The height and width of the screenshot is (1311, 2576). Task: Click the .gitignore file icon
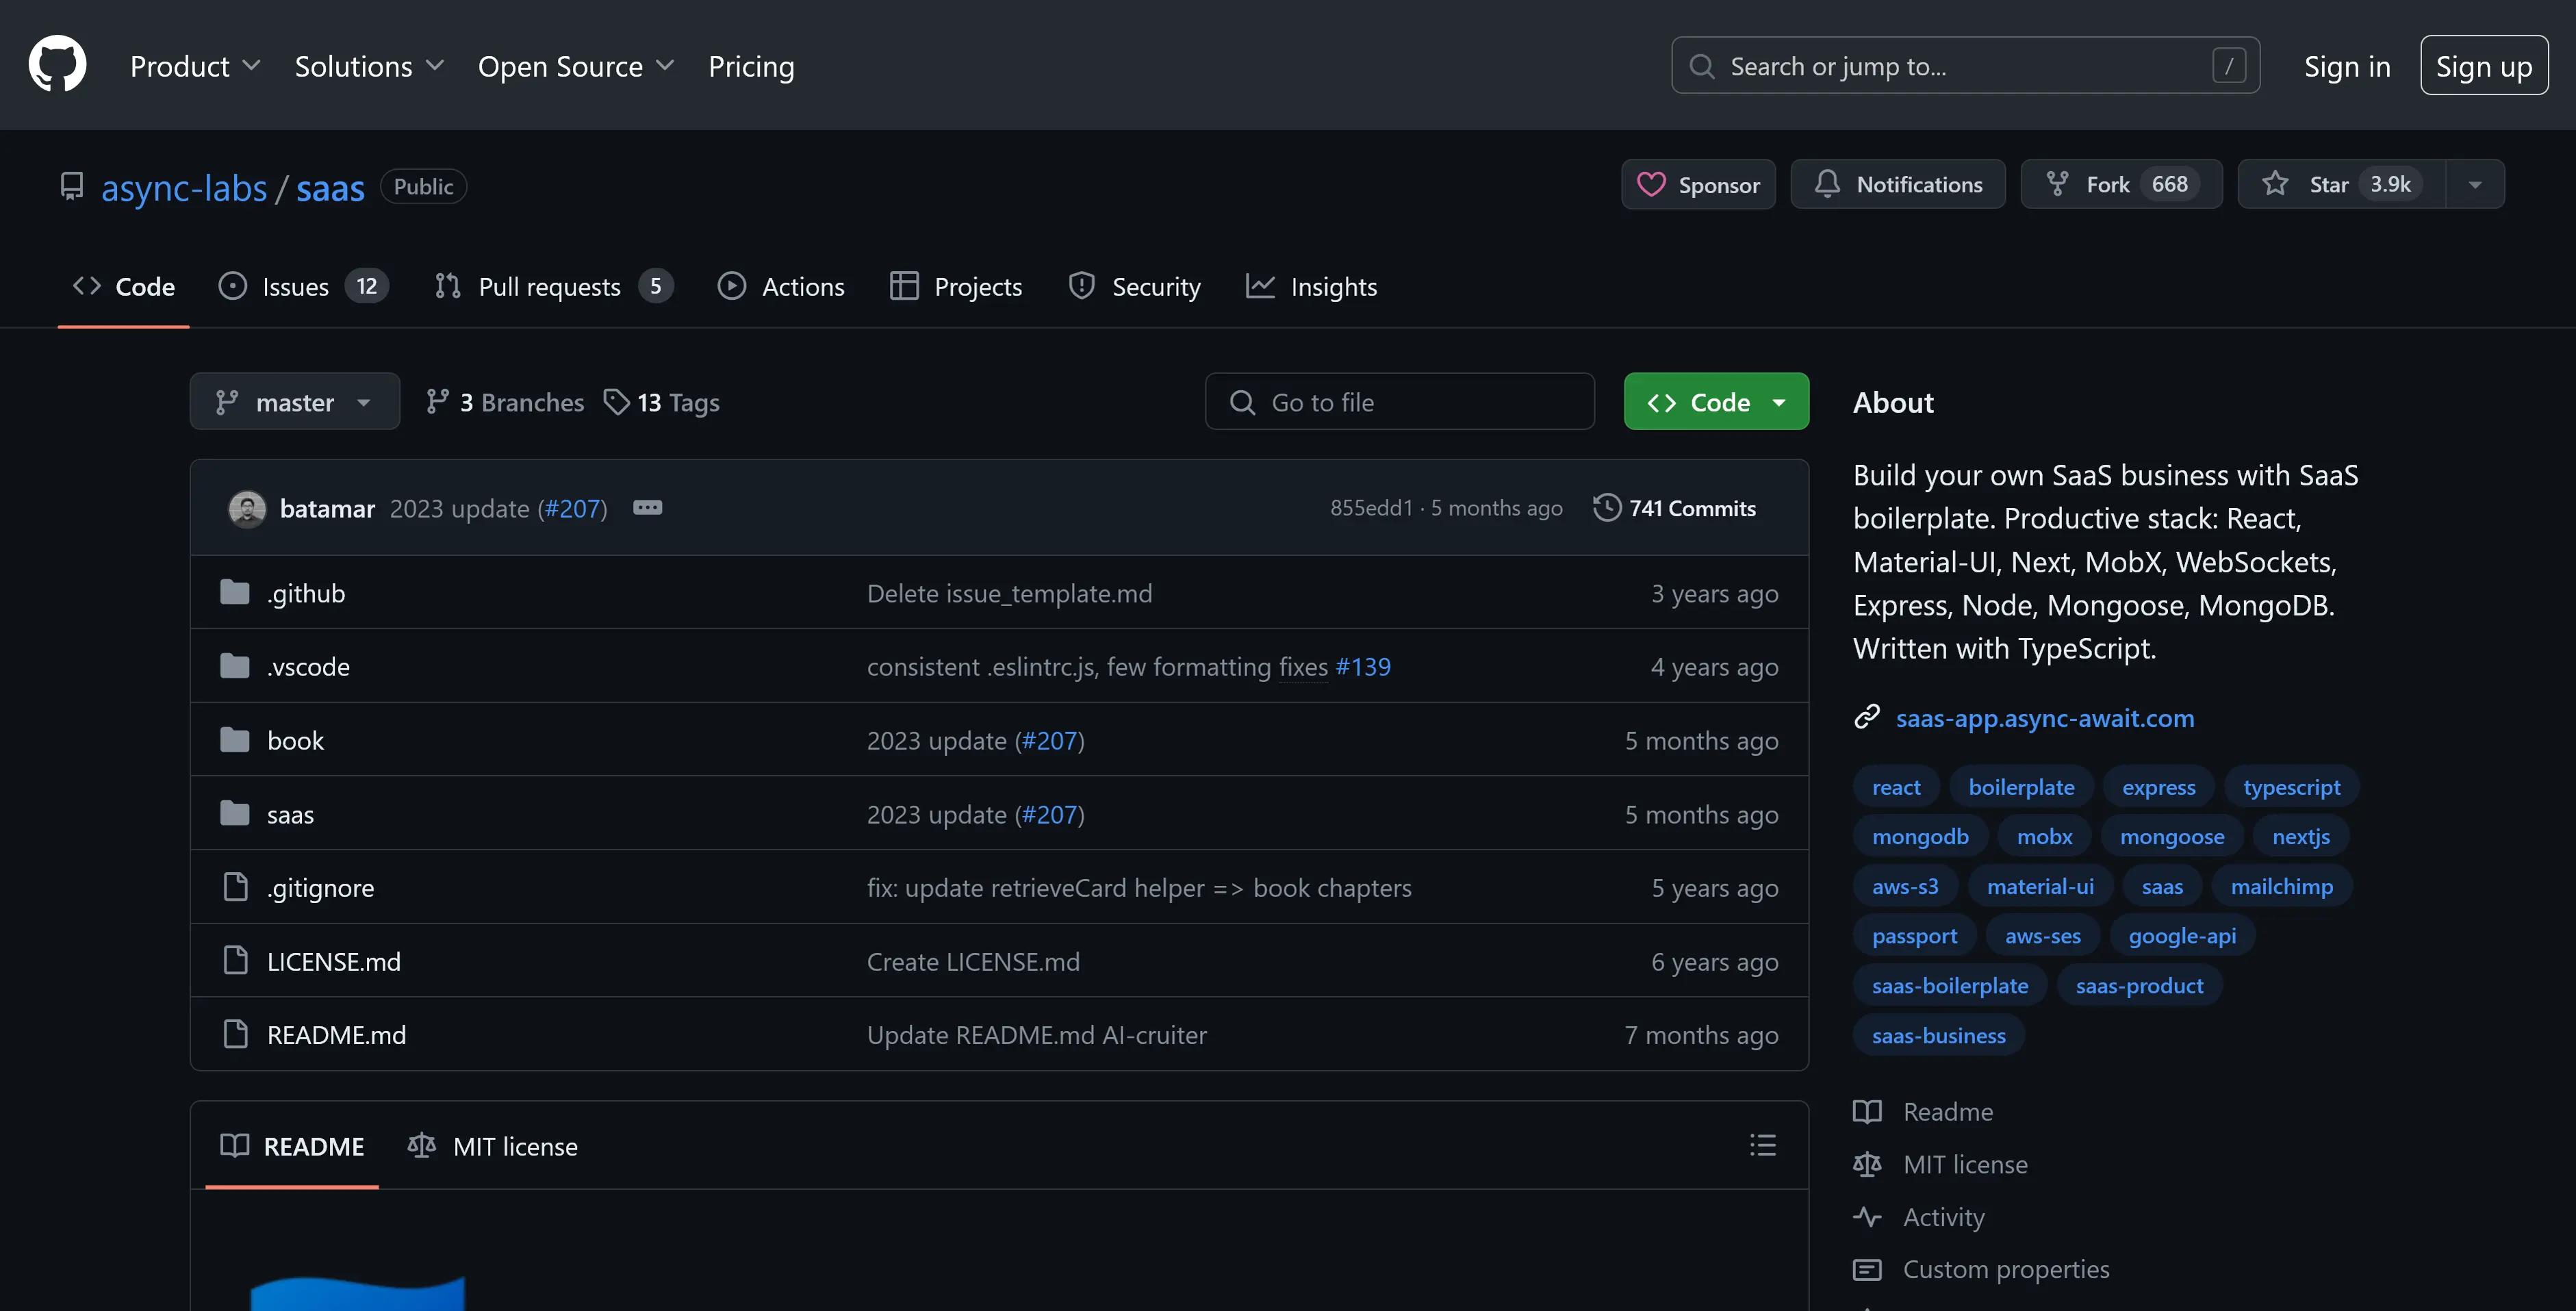(x=235, y=887)
